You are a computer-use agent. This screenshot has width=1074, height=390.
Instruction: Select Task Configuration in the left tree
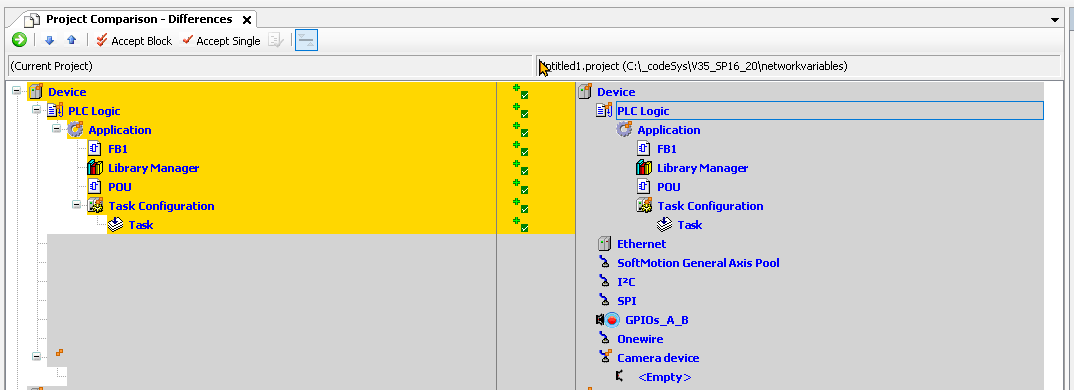tap(162, 206)
